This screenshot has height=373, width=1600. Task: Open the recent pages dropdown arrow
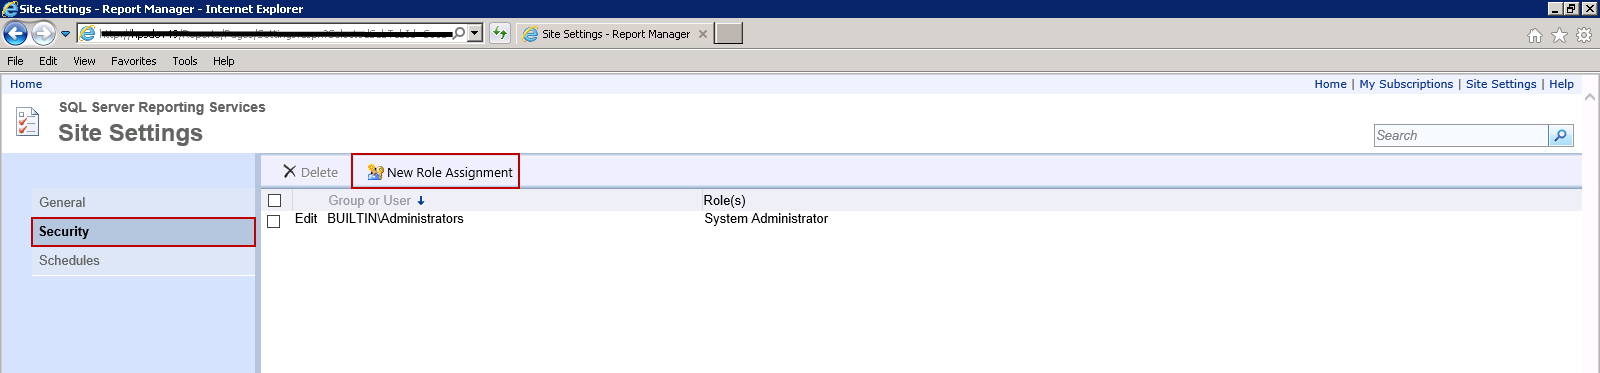66,34
